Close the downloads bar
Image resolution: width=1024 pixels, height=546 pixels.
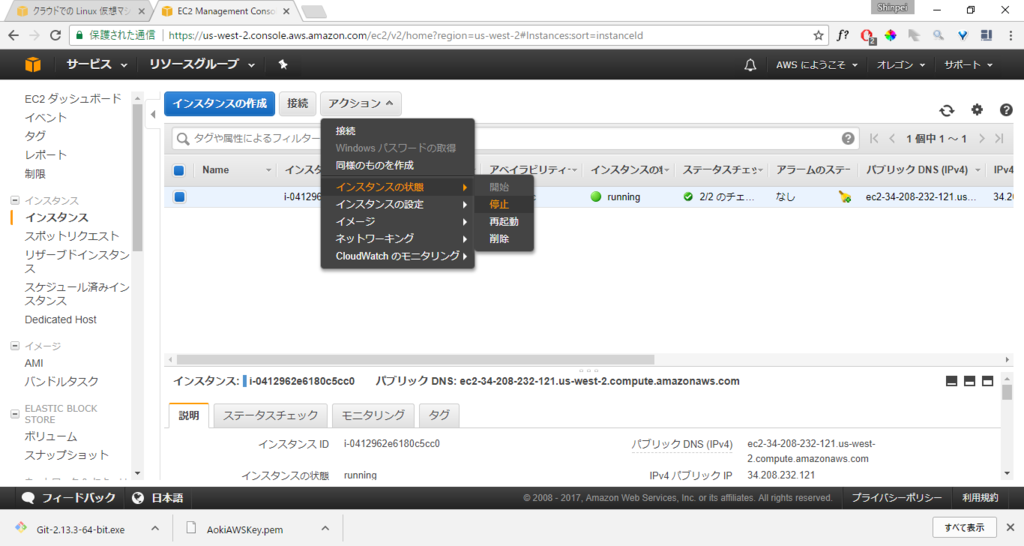1010,527
